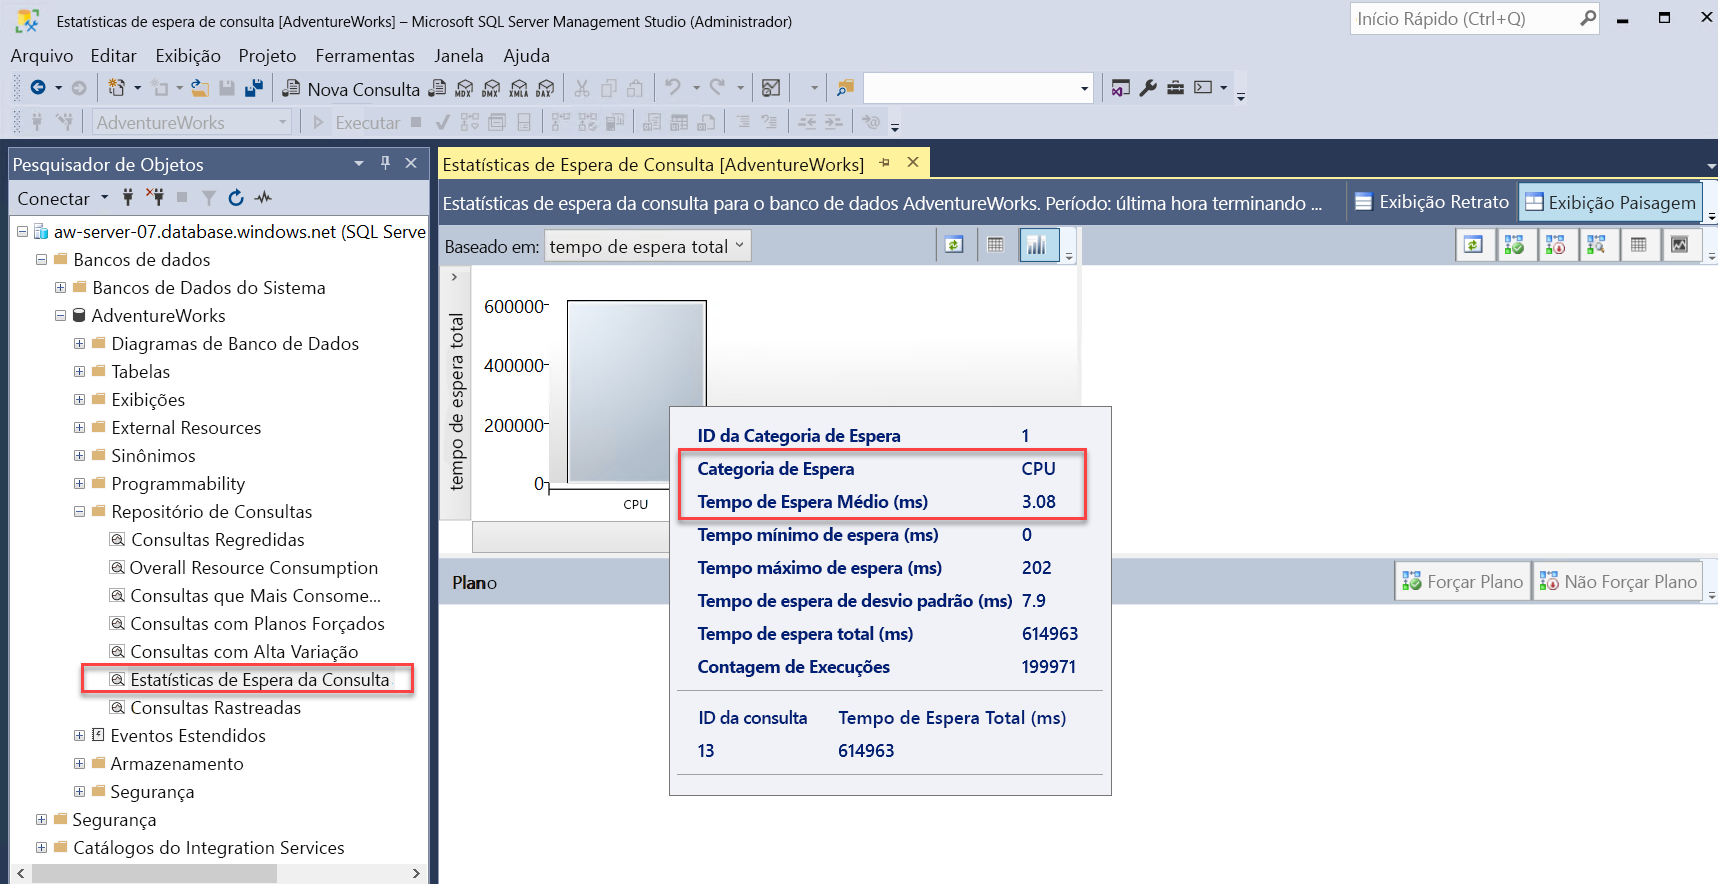Click the navigate back arrow icon
Screen dimensions: 1718x884
tap(38, 88)
